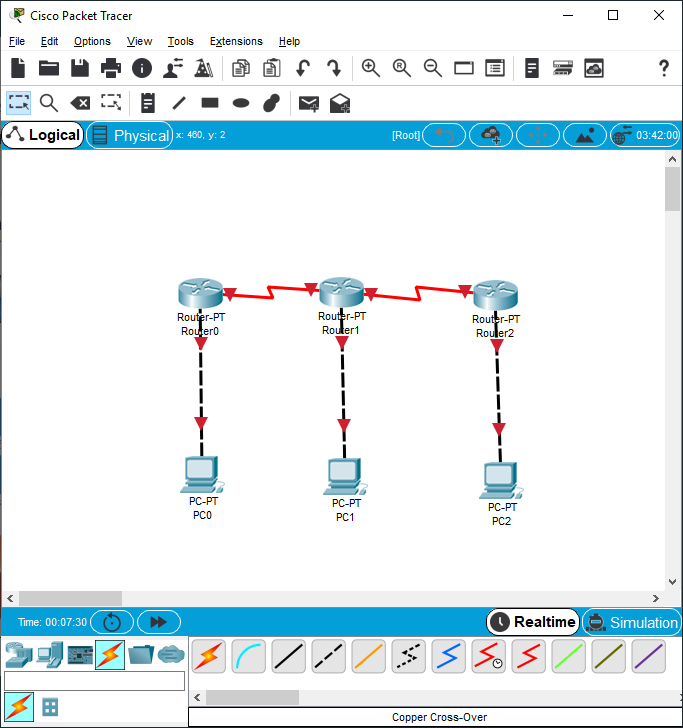
Task: Open the Help menu
Action: pos(289,41)
